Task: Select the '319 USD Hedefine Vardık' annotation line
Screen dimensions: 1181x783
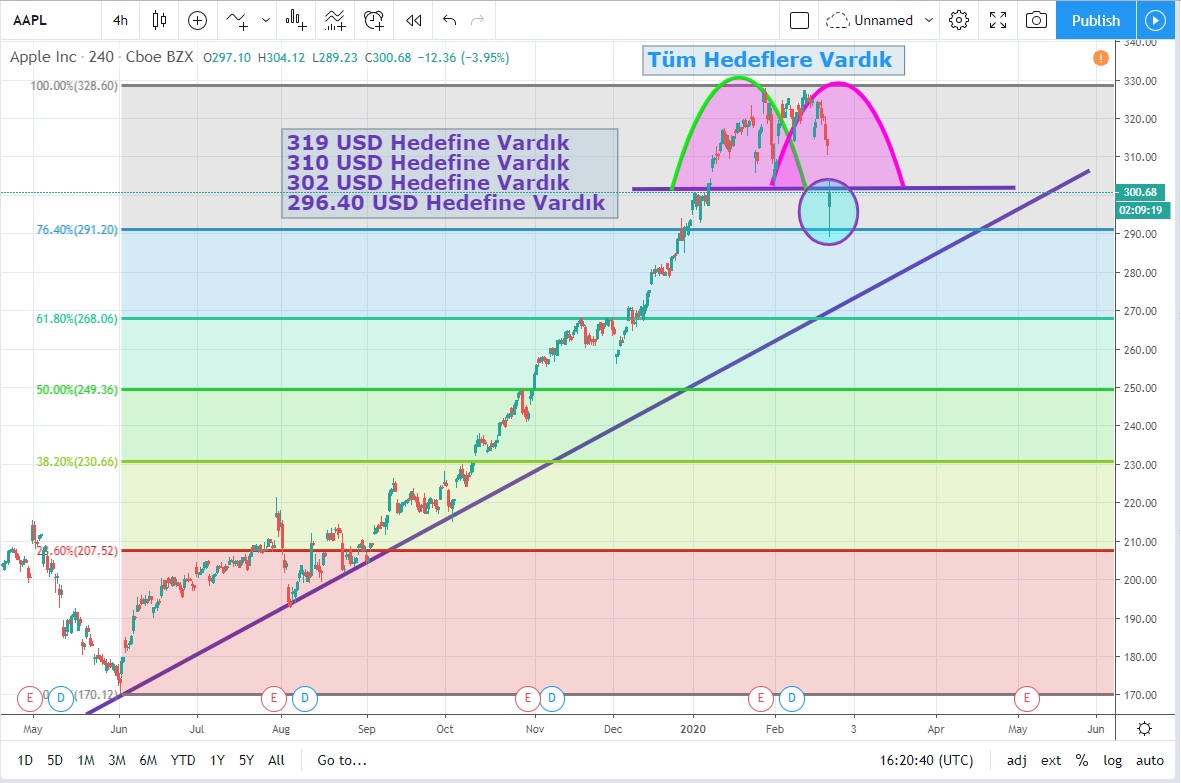Action: [428, 142]
